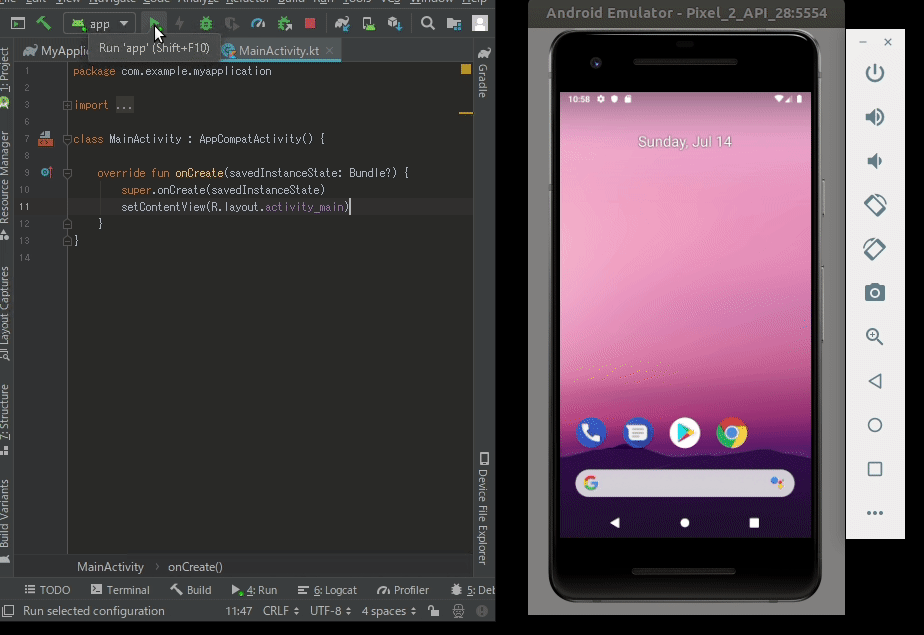
Task: Attach debugger to Android process icon
Action: pos(285,24)
